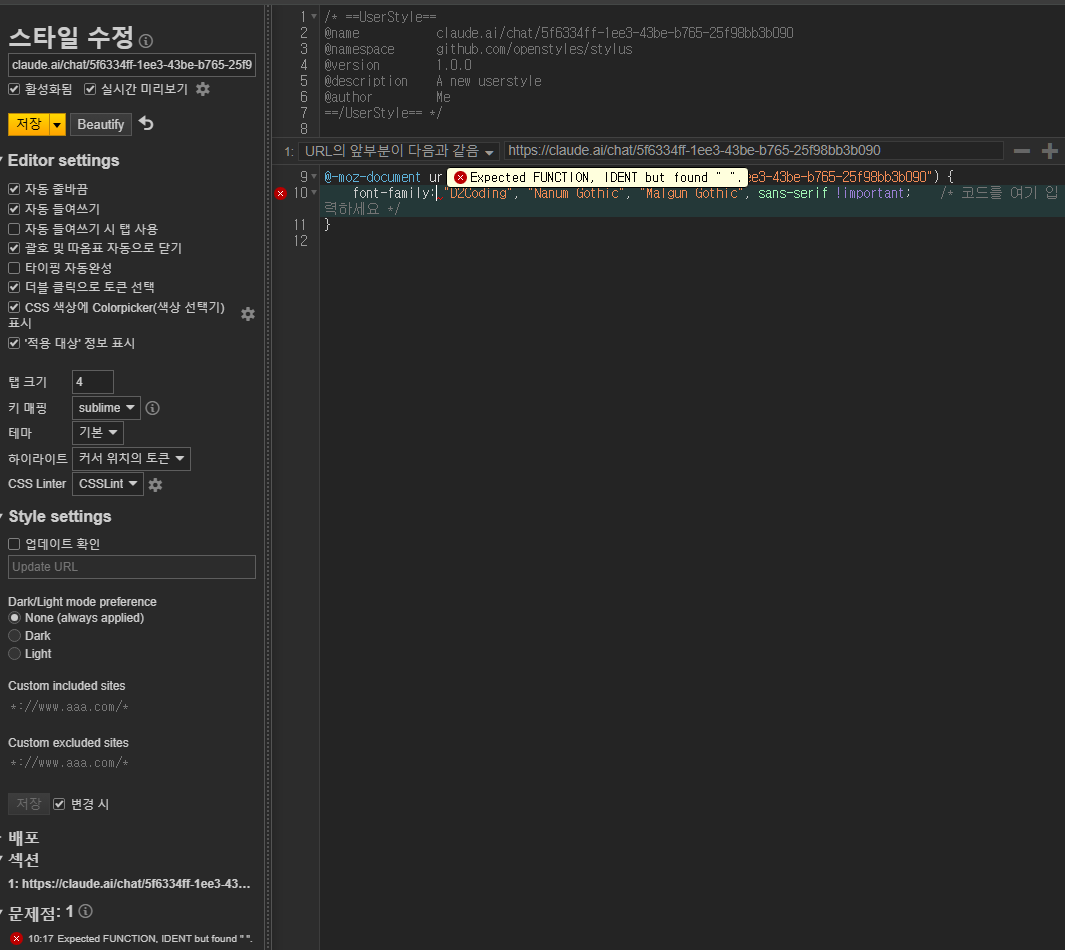Open 하이라이트 dropdown

131,458
